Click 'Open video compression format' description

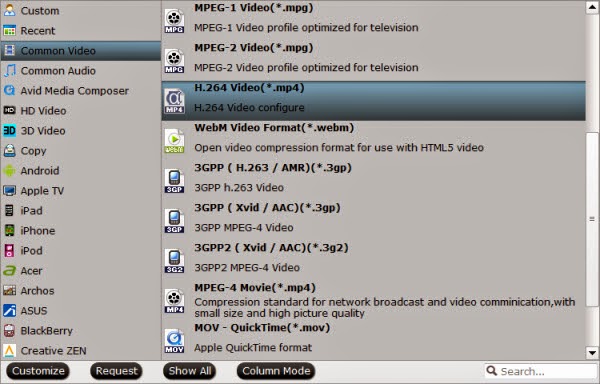339,147
